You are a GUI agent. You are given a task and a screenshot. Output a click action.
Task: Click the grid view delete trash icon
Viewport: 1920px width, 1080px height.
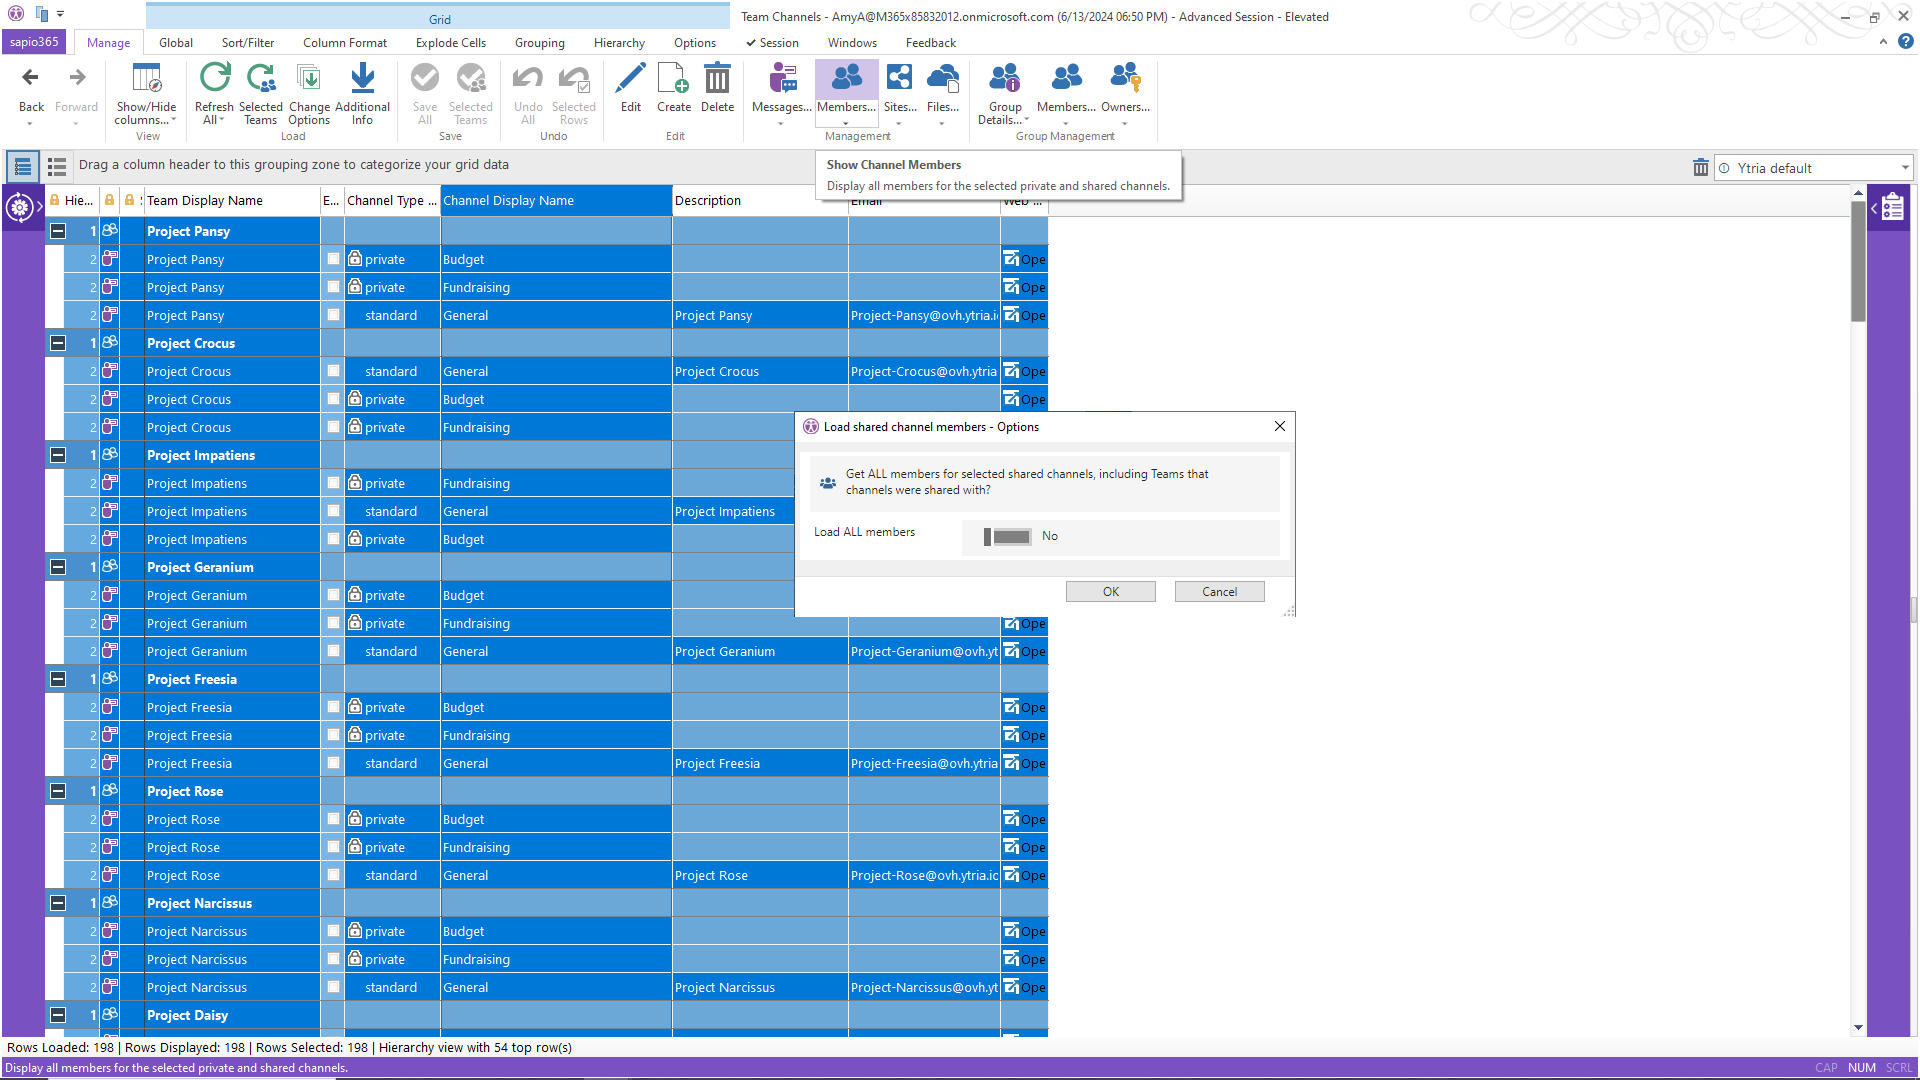[1700, 168]
